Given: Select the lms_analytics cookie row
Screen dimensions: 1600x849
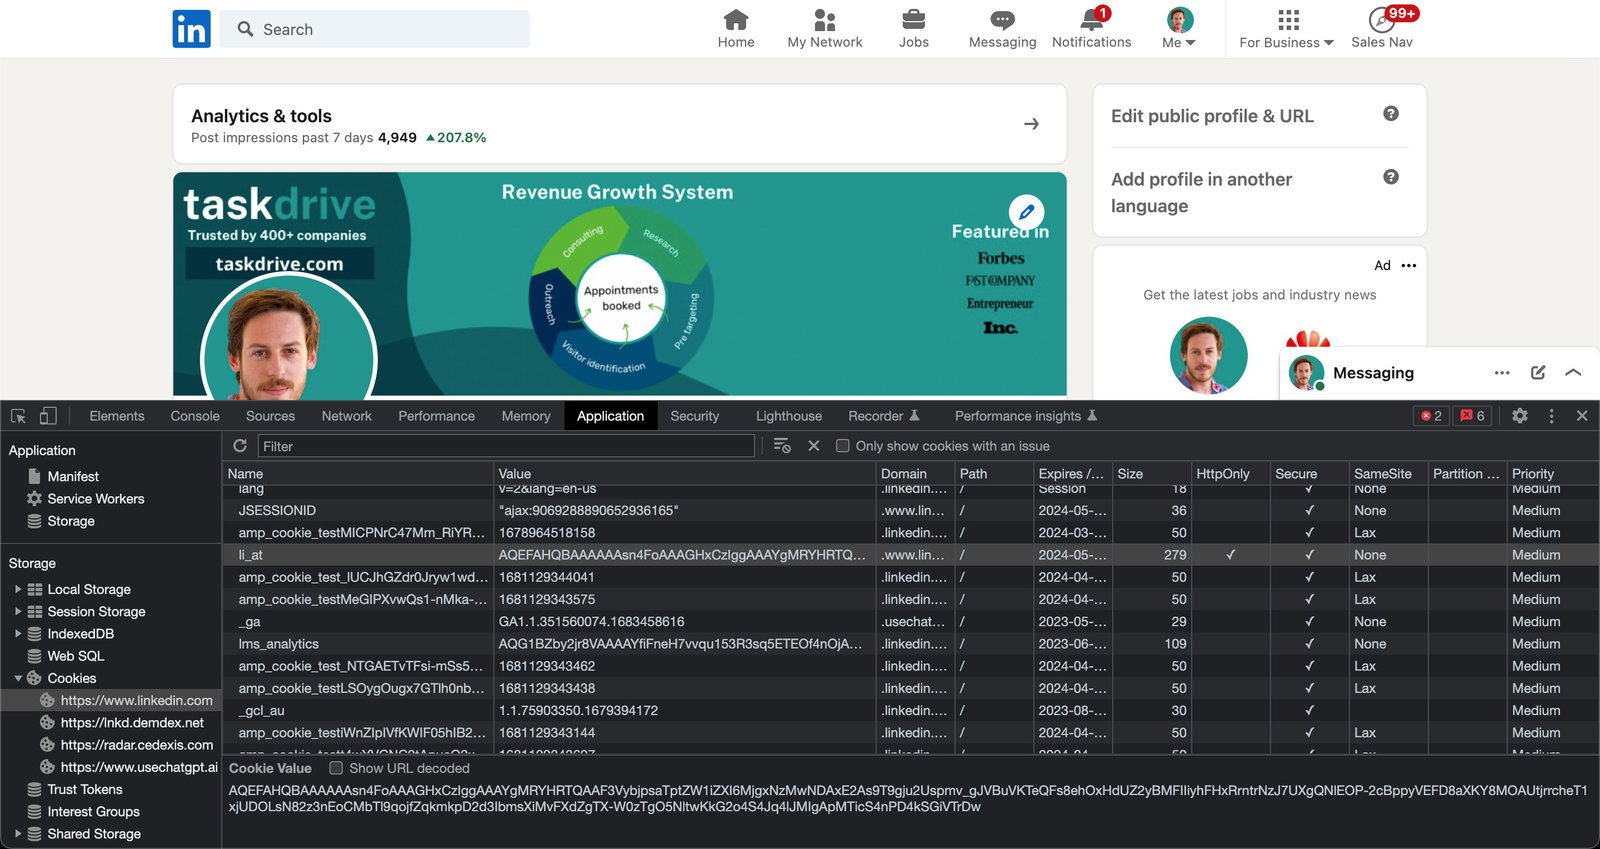Looking at the screenshot, I should point(910,644).
